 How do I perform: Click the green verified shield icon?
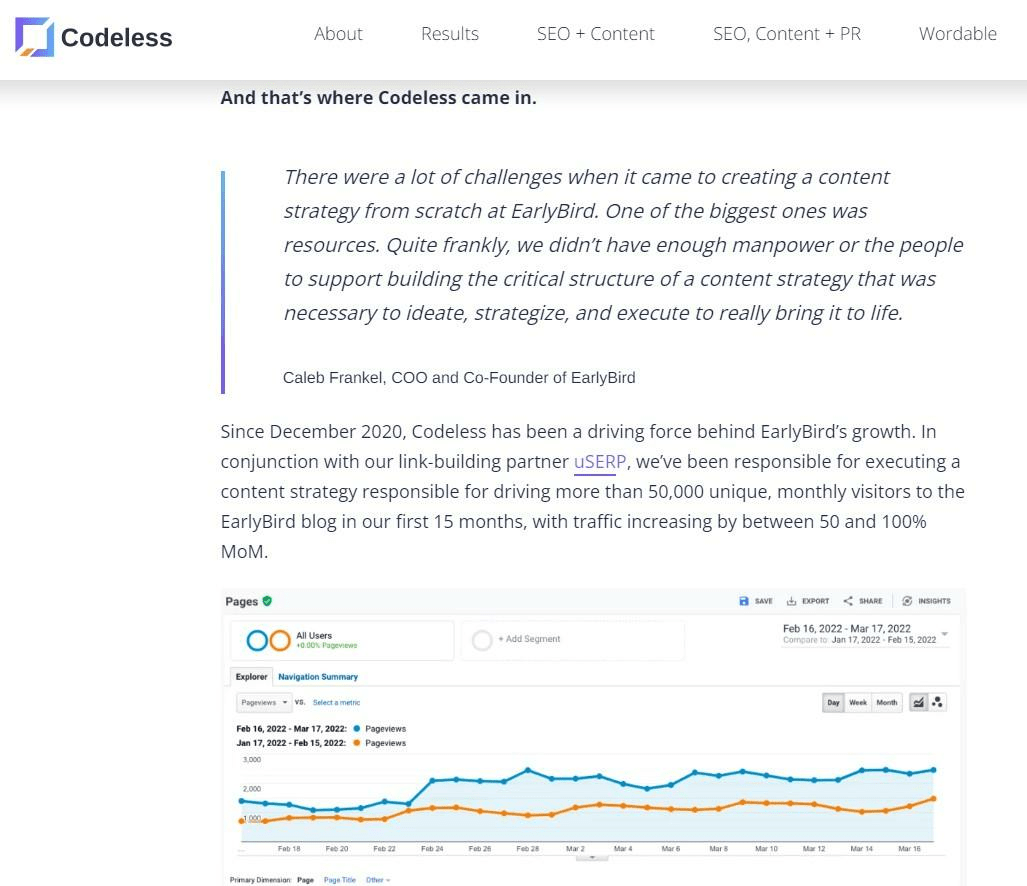pyautogui.click(x=267, y=601)
